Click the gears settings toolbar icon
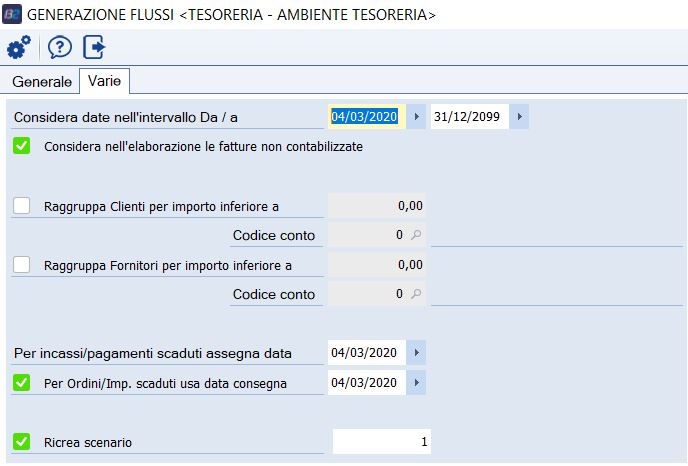The height and width of the screenshot is (466, 688). click(18, 47)
